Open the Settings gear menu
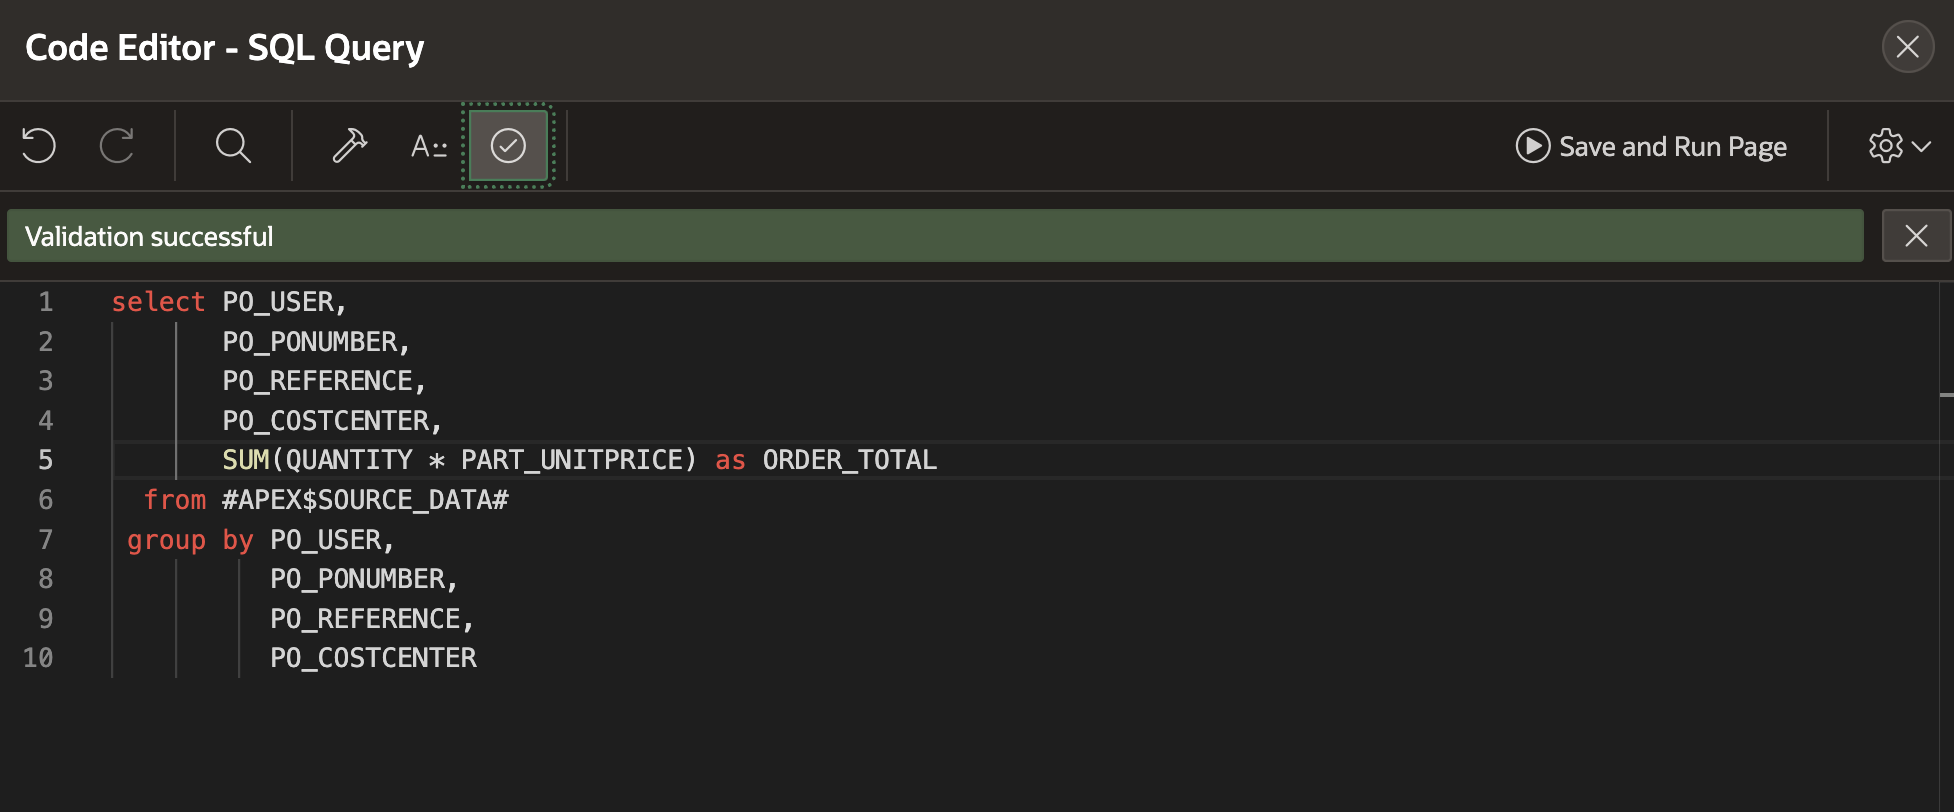Image resolution: width=1954 pixels, height=812 pixels. (x=1898, y=146)
